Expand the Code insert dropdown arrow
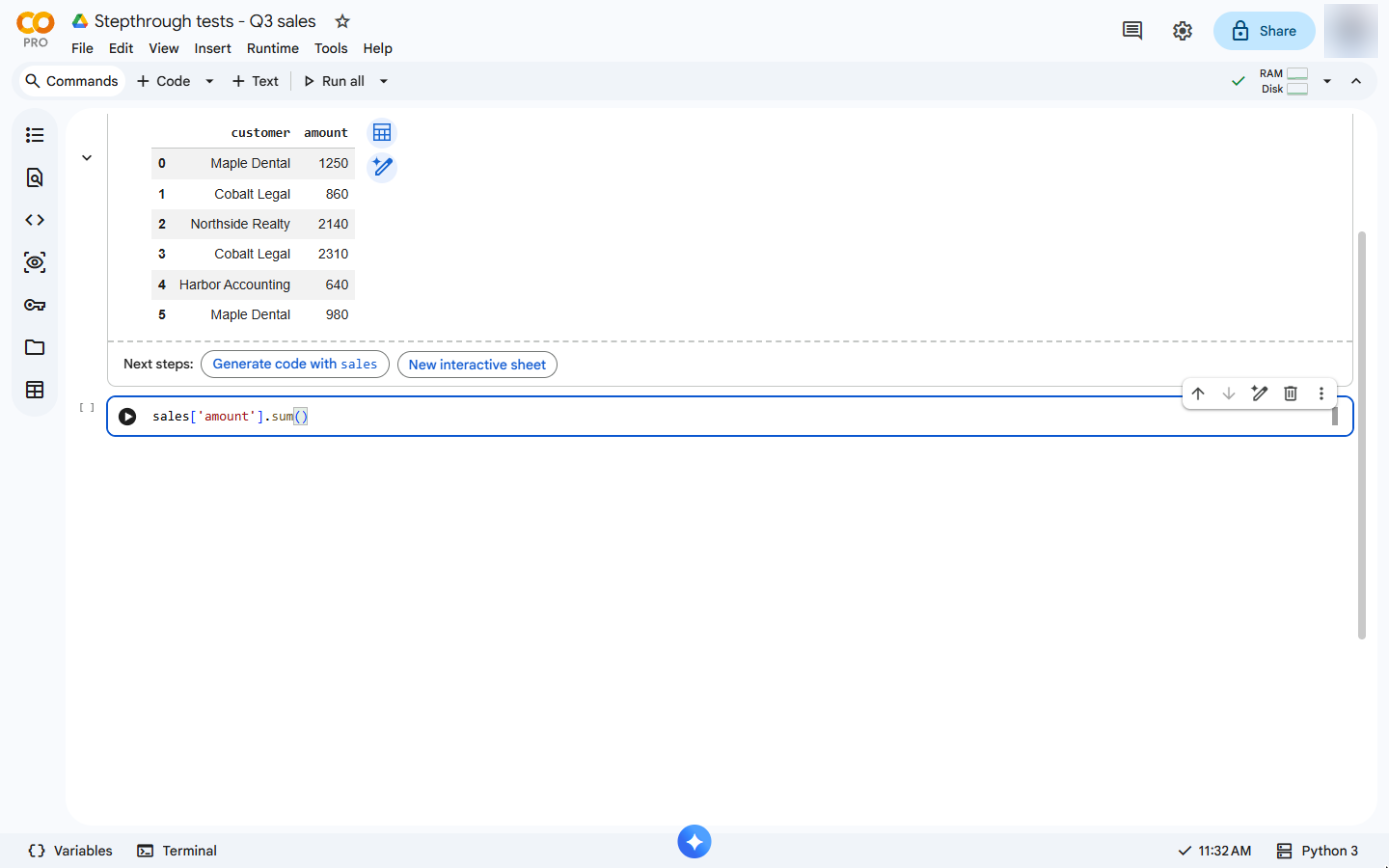This screenshot has width=1389, height=868. point(210,81)
